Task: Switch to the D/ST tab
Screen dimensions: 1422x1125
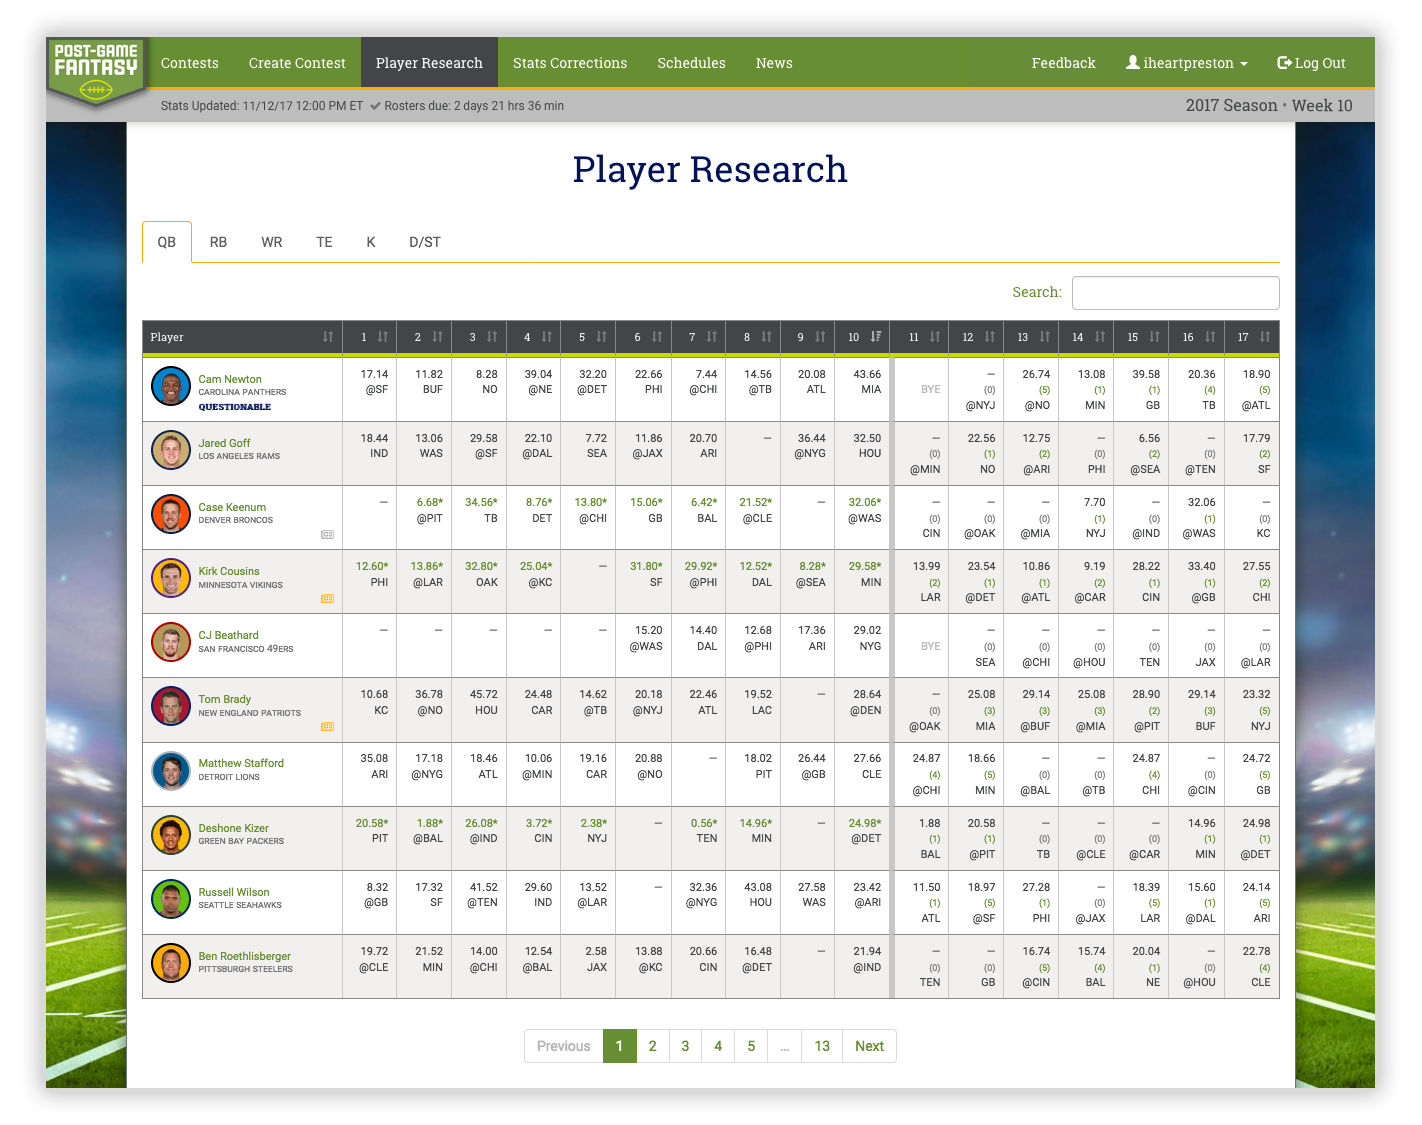Action: point(425,242)
